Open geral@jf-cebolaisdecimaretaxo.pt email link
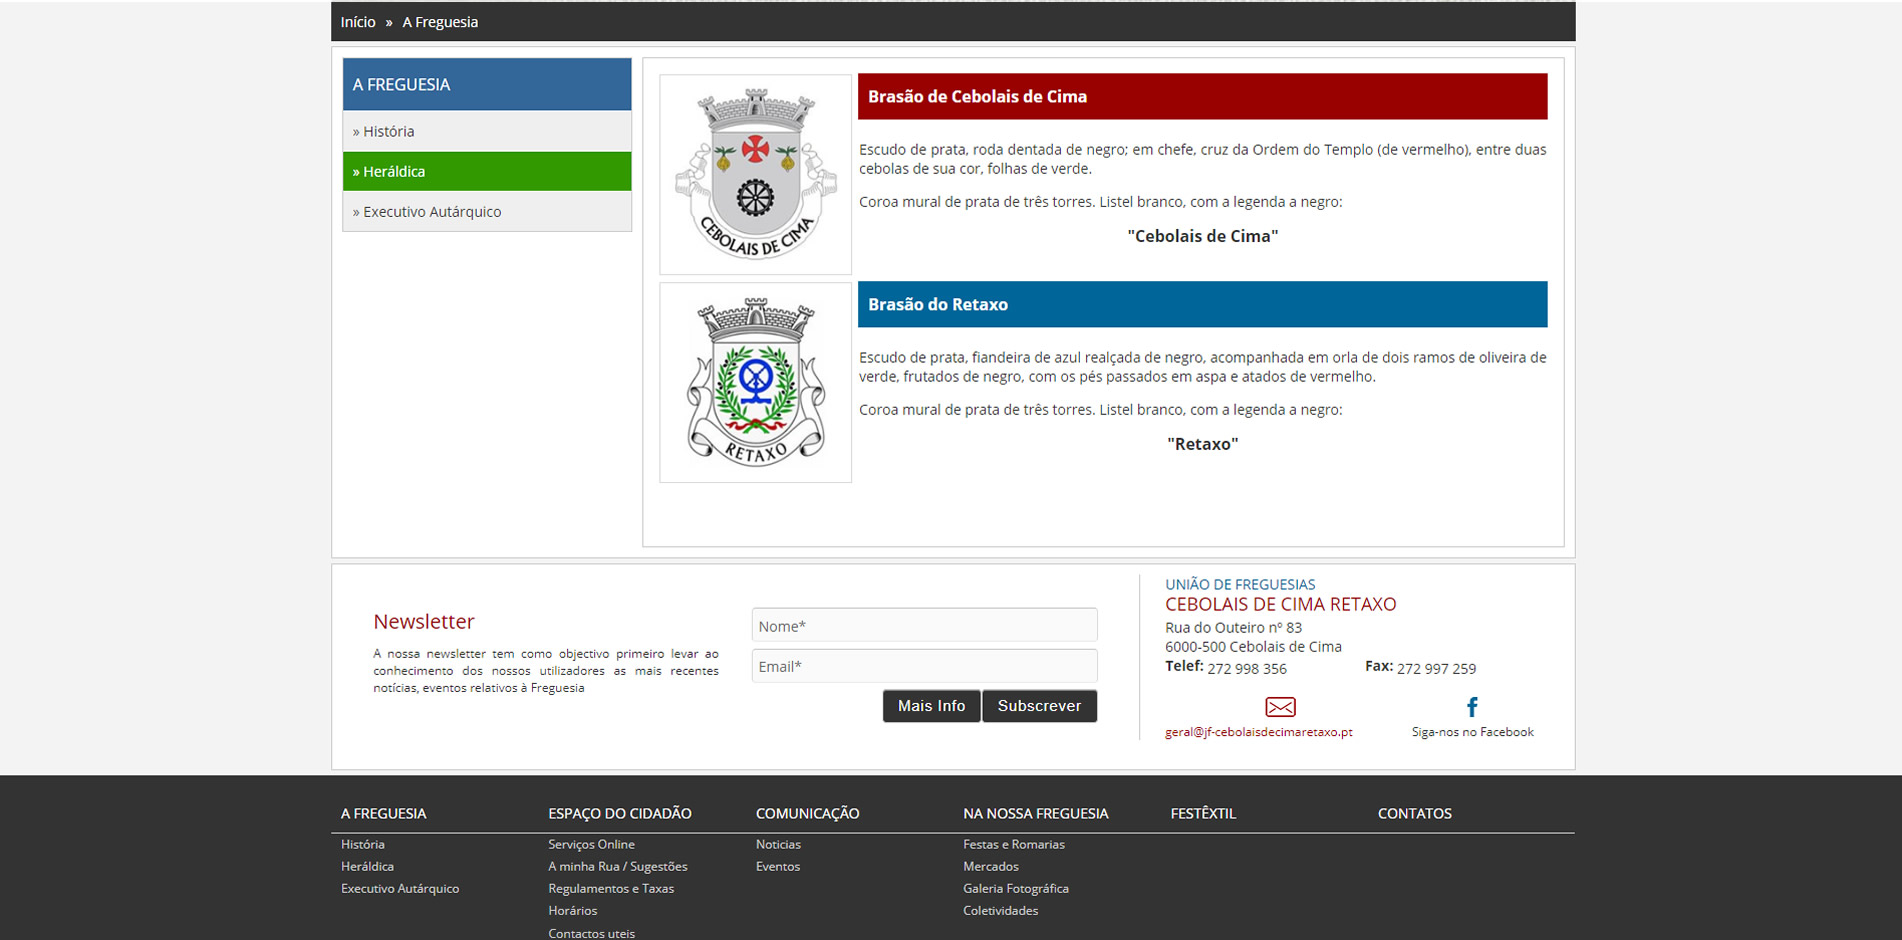 click(x=1258, y=732)
